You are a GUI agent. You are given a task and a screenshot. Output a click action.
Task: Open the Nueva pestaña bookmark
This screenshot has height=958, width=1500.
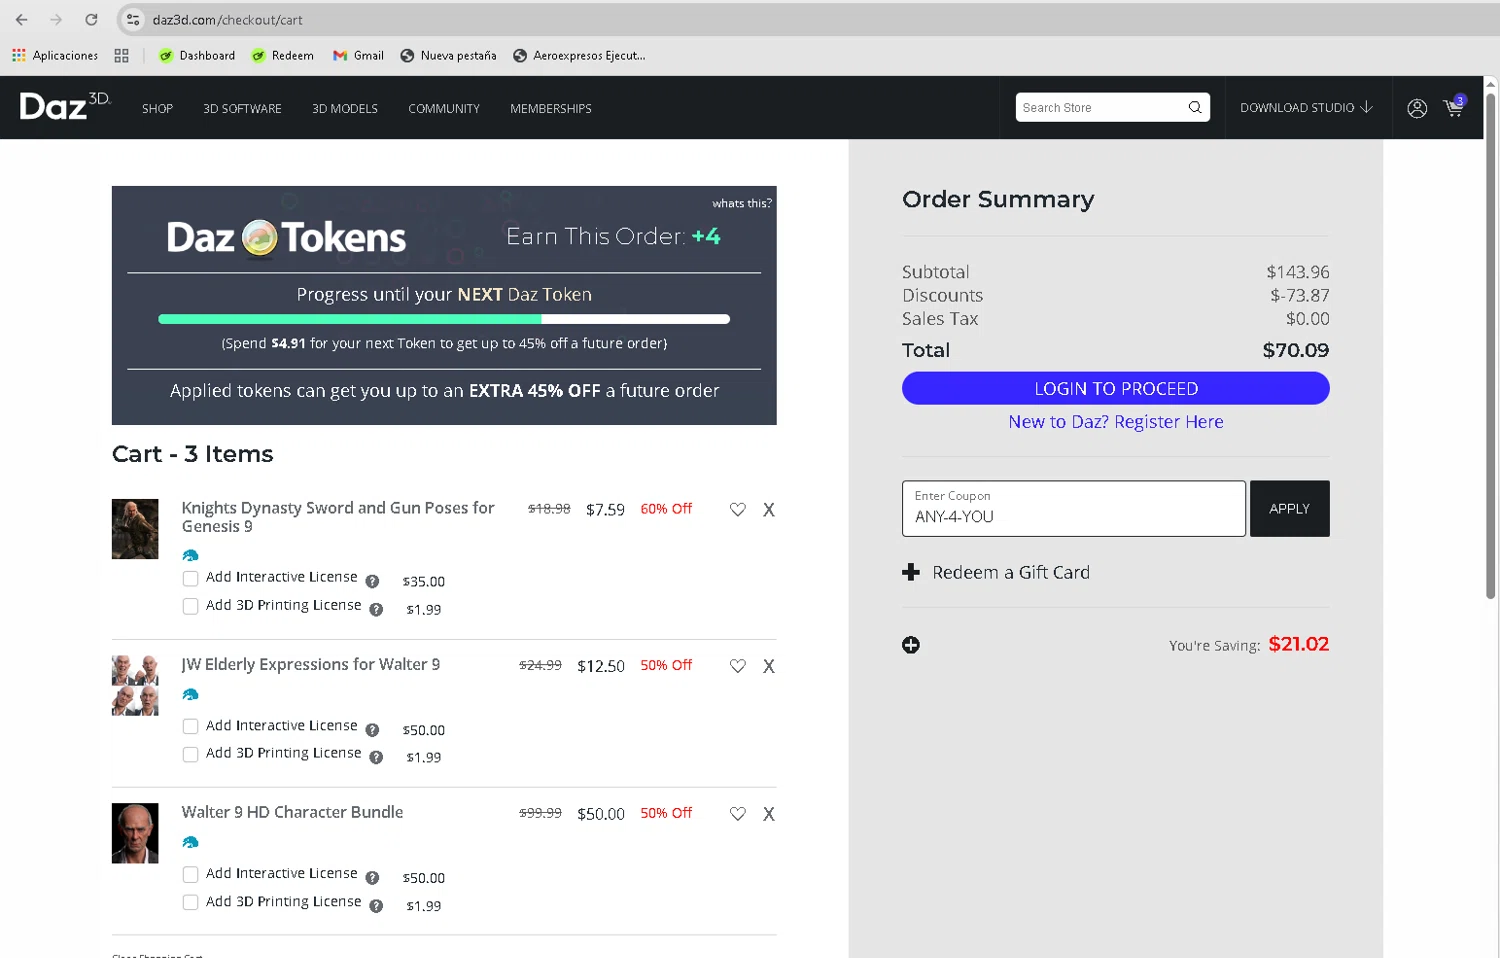448,55
